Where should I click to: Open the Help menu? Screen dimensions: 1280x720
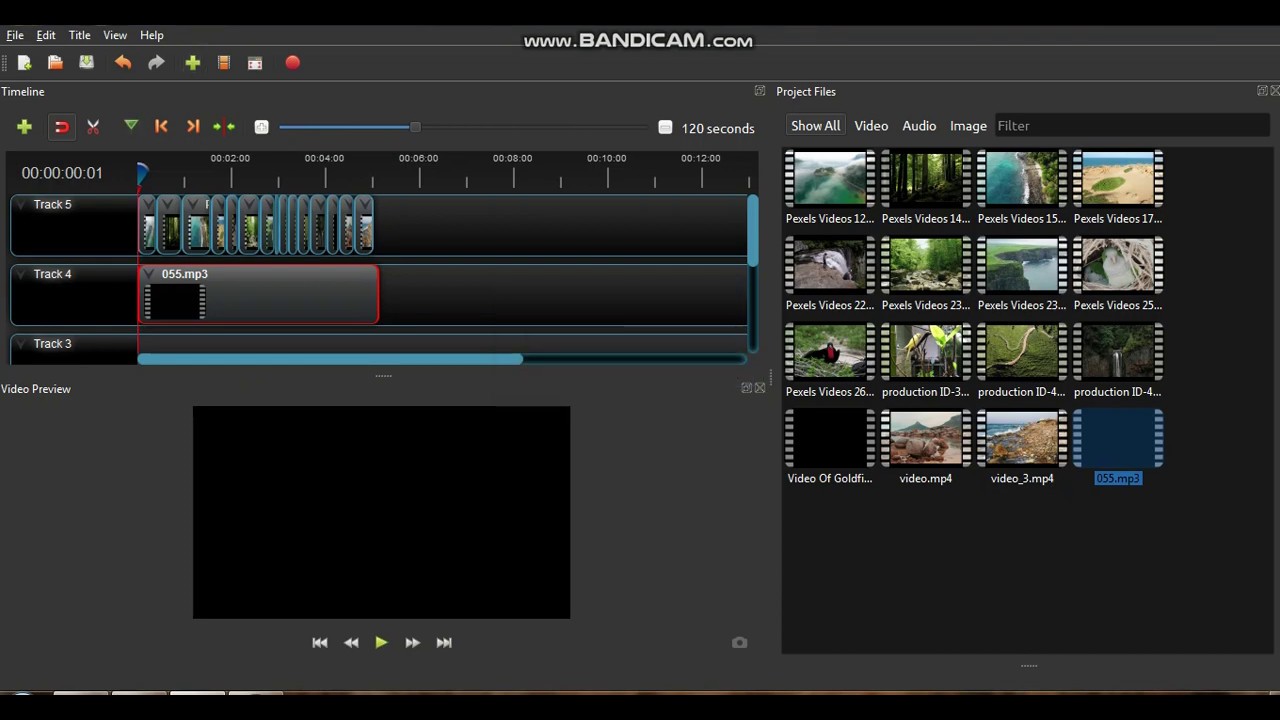[152, 35]
